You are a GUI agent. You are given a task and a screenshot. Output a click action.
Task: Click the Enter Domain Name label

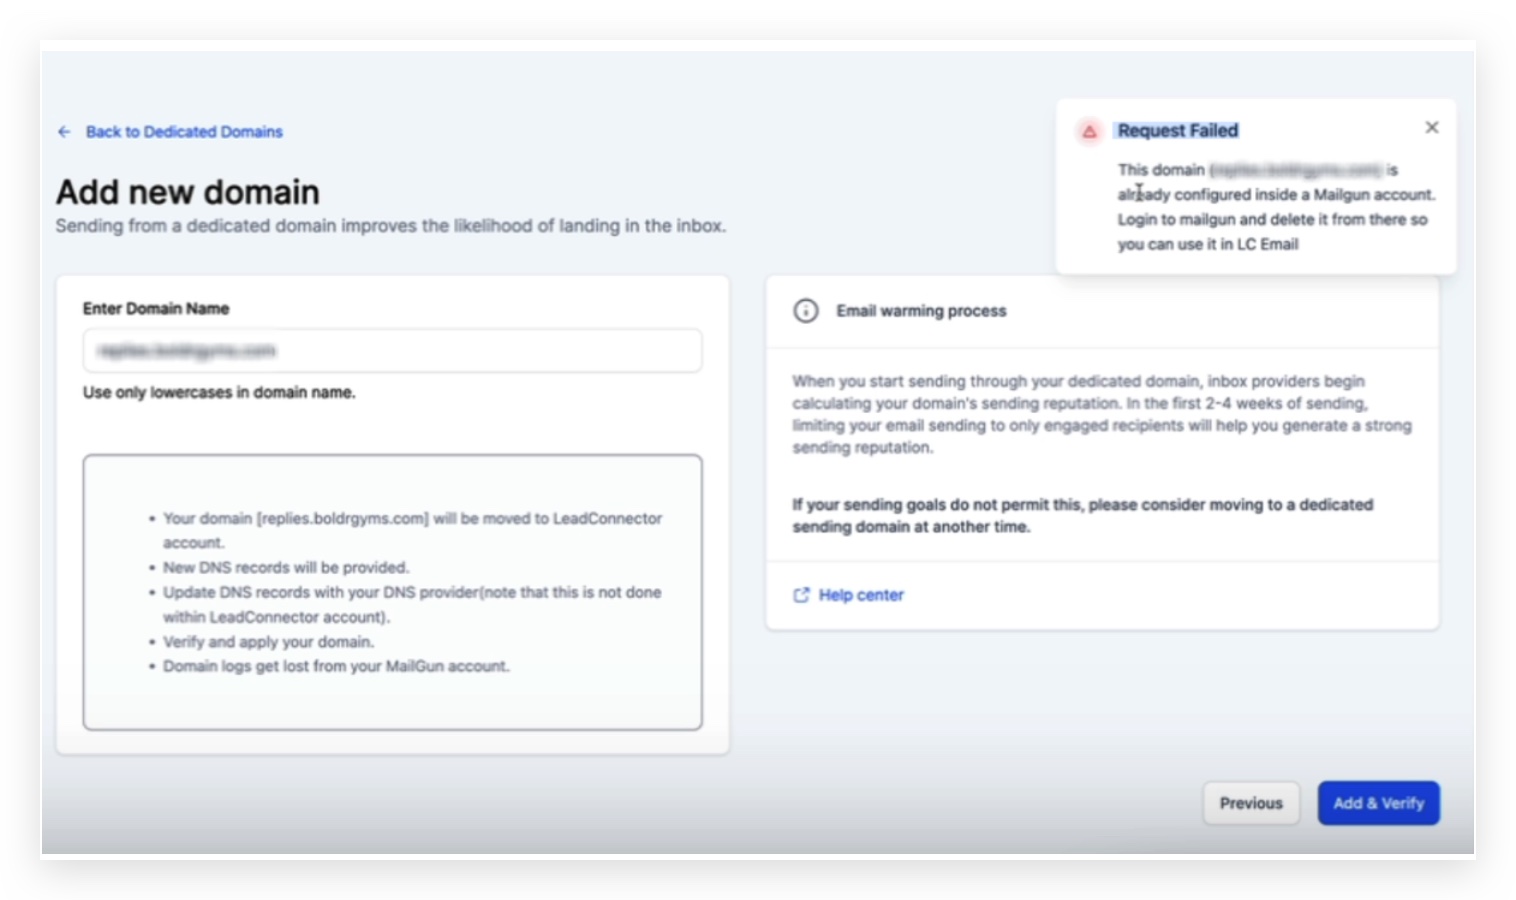156,309
